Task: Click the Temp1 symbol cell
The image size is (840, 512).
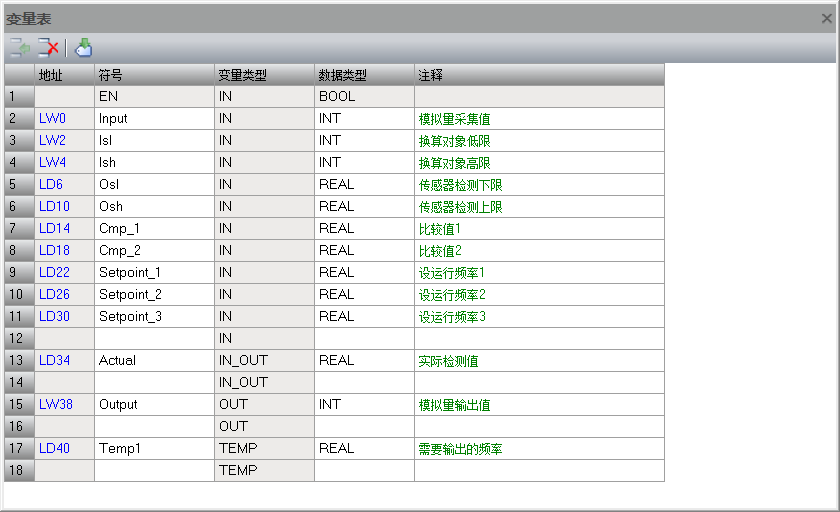Action: tap(154, 448)
